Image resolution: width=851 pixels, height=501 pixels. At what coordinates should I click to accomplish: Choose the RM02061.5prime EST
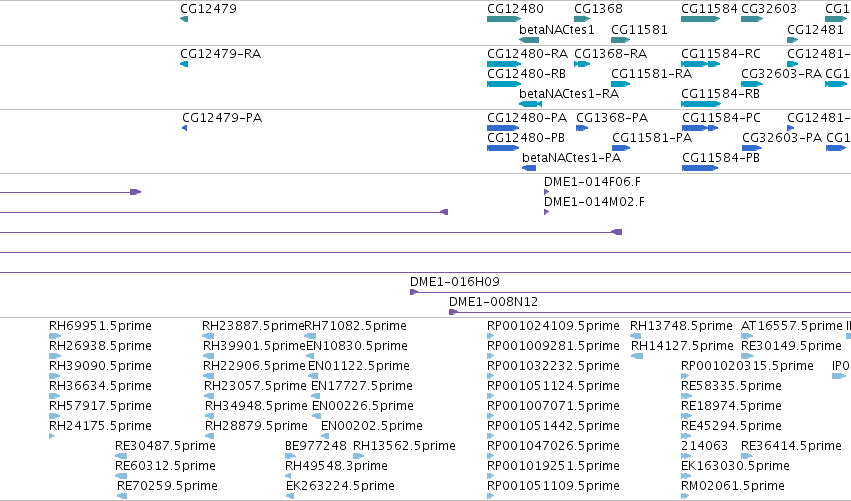[x=685, y=496]
